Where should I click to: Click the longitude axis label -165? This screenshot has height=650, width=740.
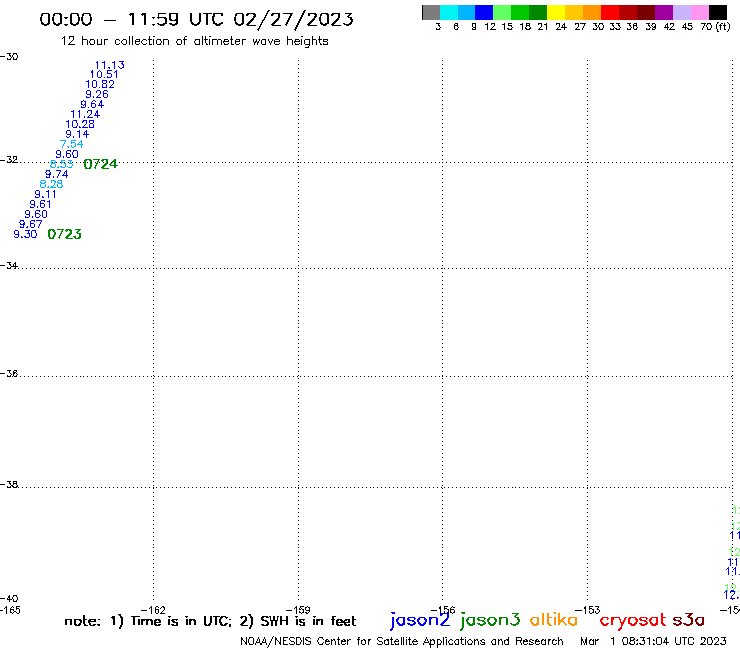coord(10,610)
